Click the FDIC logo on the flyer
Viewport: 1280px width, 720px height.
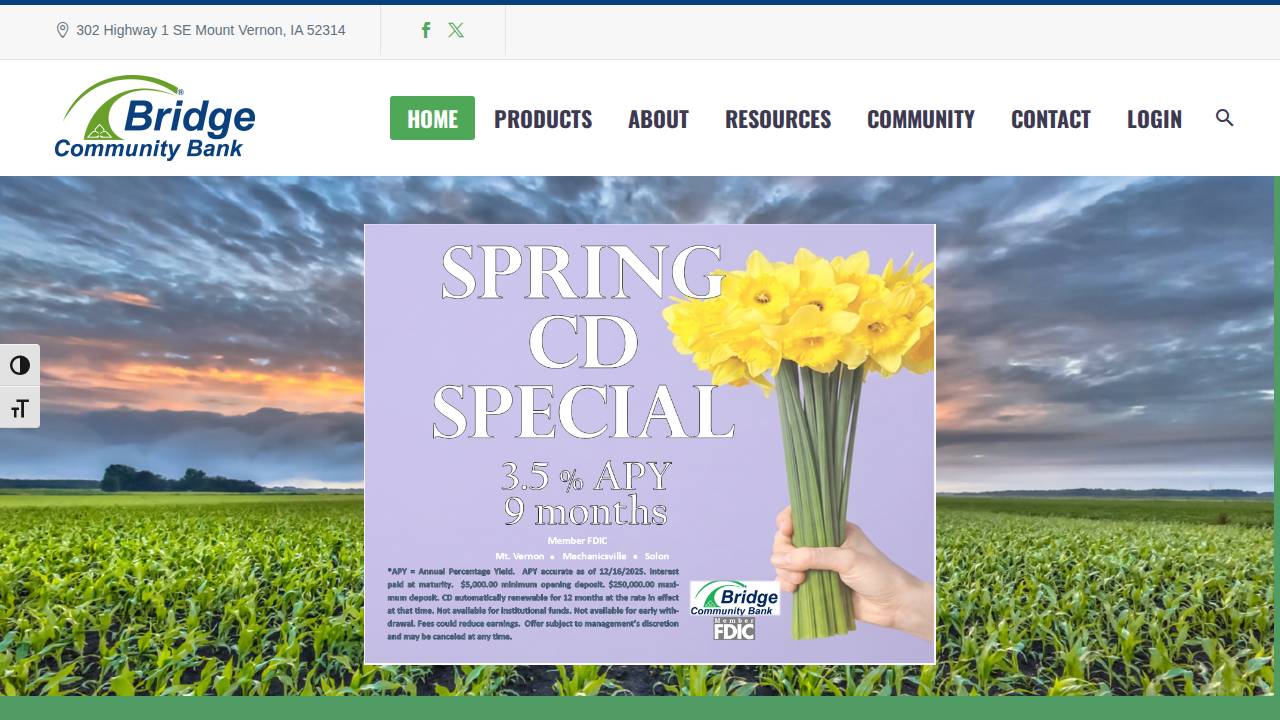(x=733, y=630)
